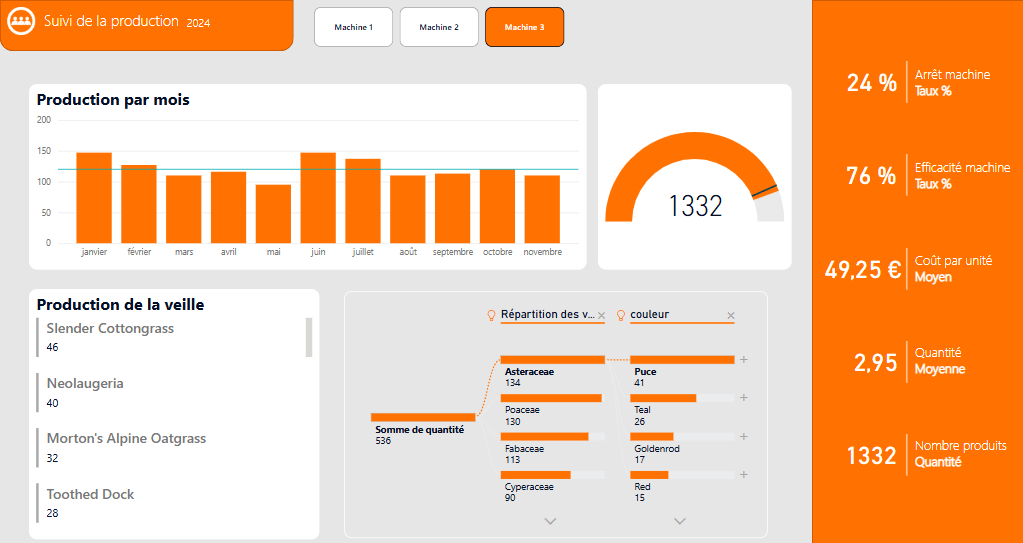Expand Goldenrod node with plus icon
This screenshot has height=543, width=1023.
coord(744,437)
